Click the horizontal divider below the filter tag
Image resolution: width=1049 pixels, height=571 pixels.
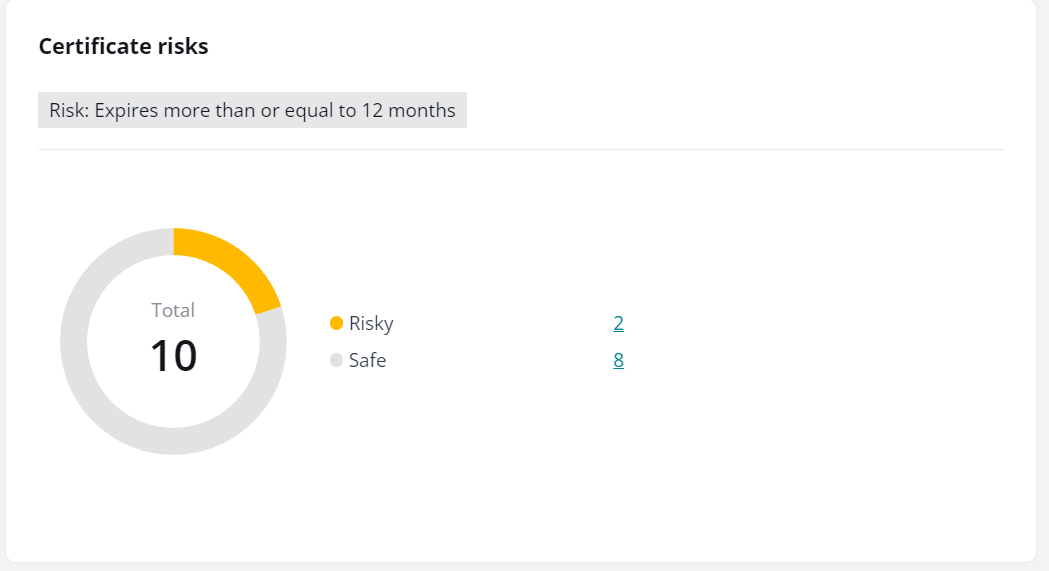click(520, 150)
